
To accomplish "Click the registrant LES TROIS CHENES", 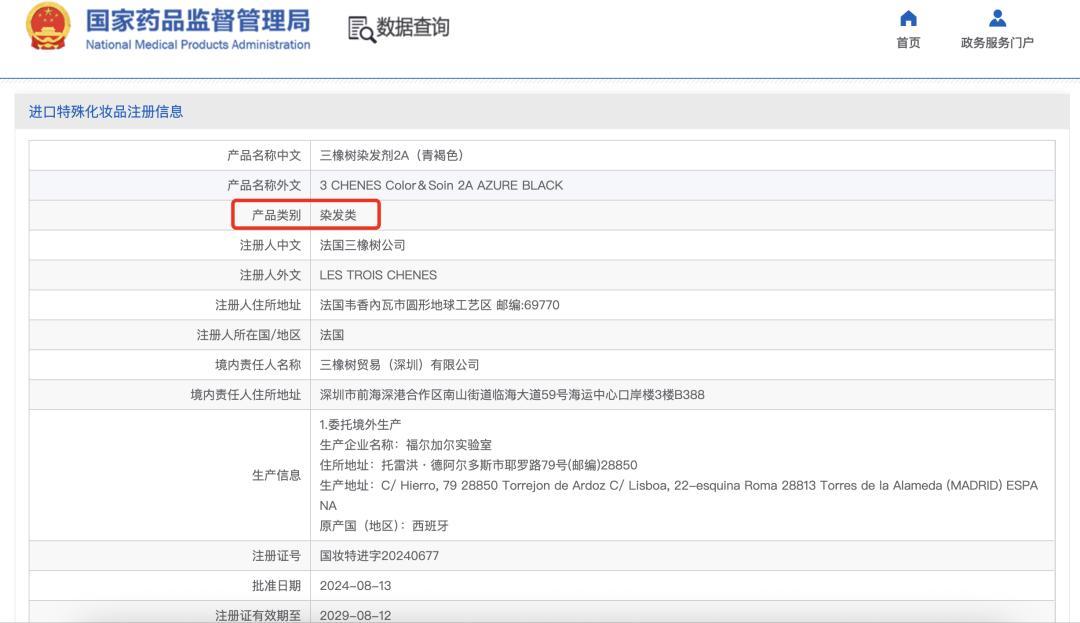I will (x=378, y=275).
